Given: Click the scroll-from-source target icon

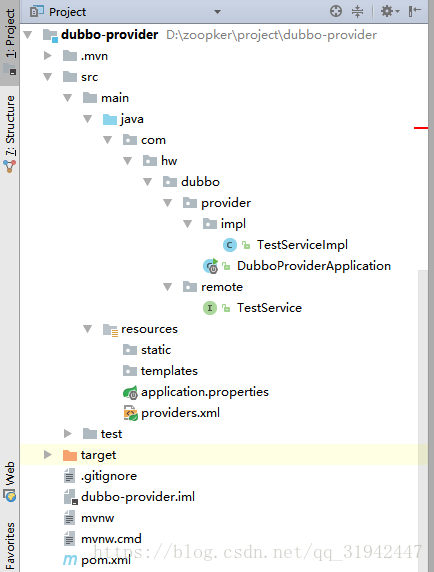Looking at the screenshot, I should click(336, 11).
